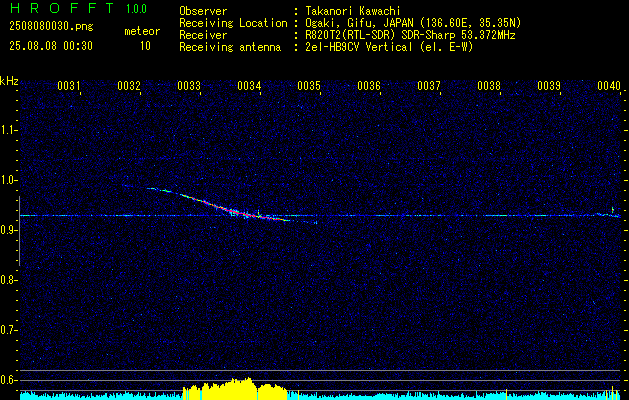Click the meteor label
This screenshot has width=629, height=400.
(142, 31)
